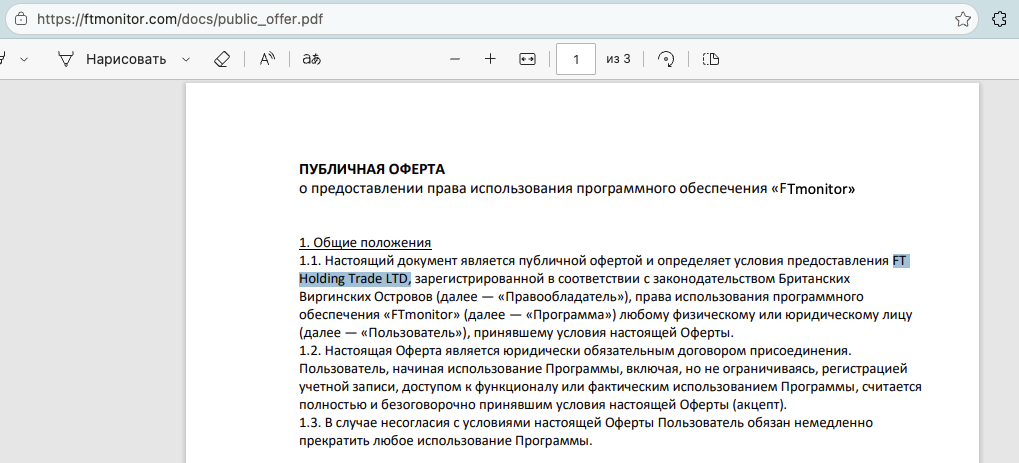Click the word (акцепт) in paragraph 1.2
This screenshot has width=1019, height=463.
(x=759, y=405)
